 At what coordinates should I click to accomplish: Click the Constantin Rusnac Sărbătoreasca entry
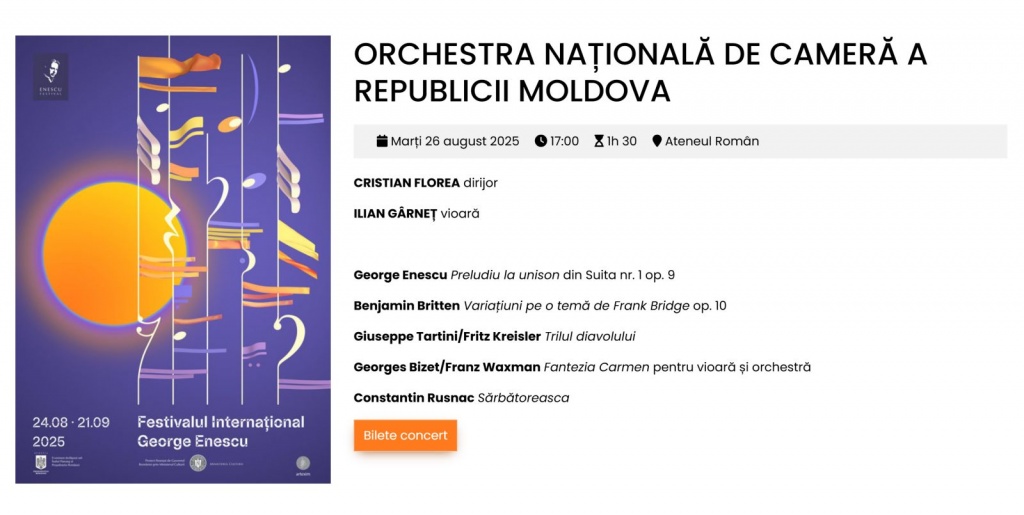click(461, 398)
